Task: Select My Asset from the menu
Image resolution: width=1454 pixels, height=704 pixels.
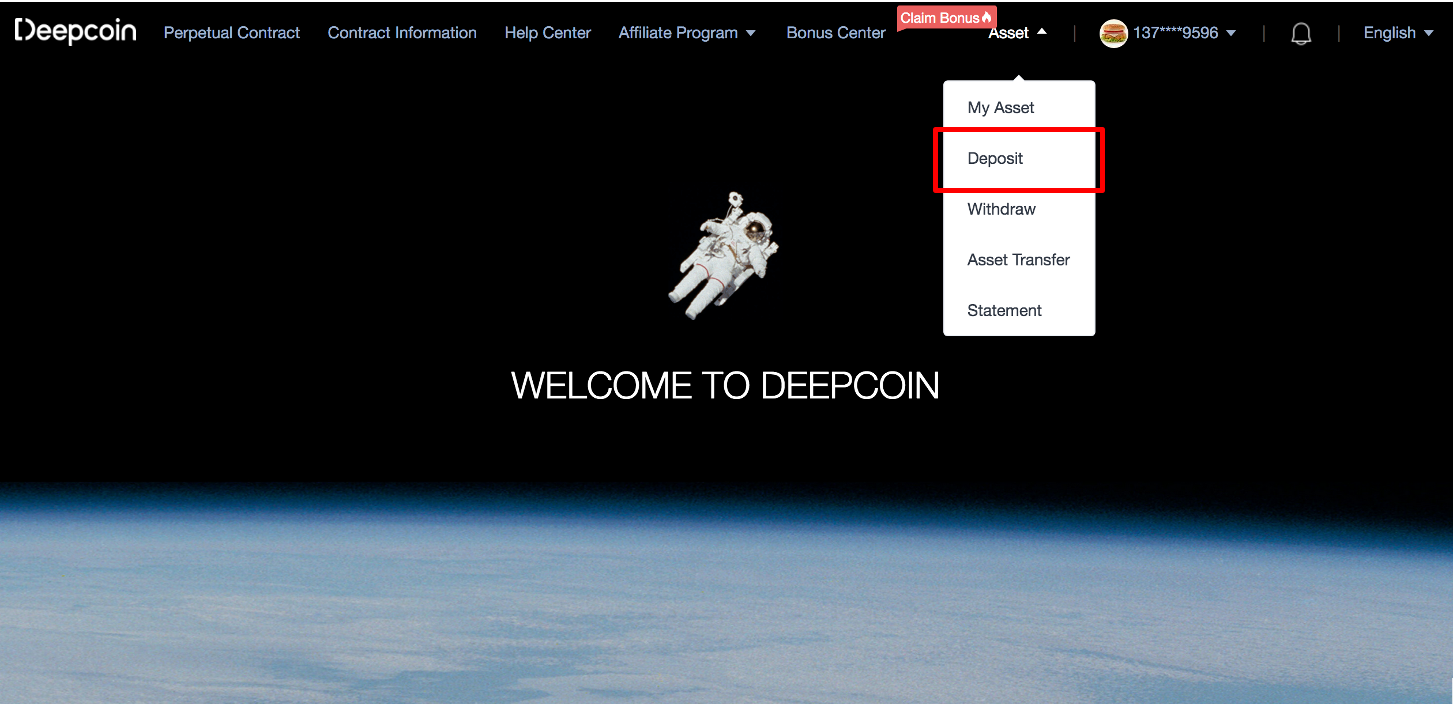Action: (x=1019, y=108)
